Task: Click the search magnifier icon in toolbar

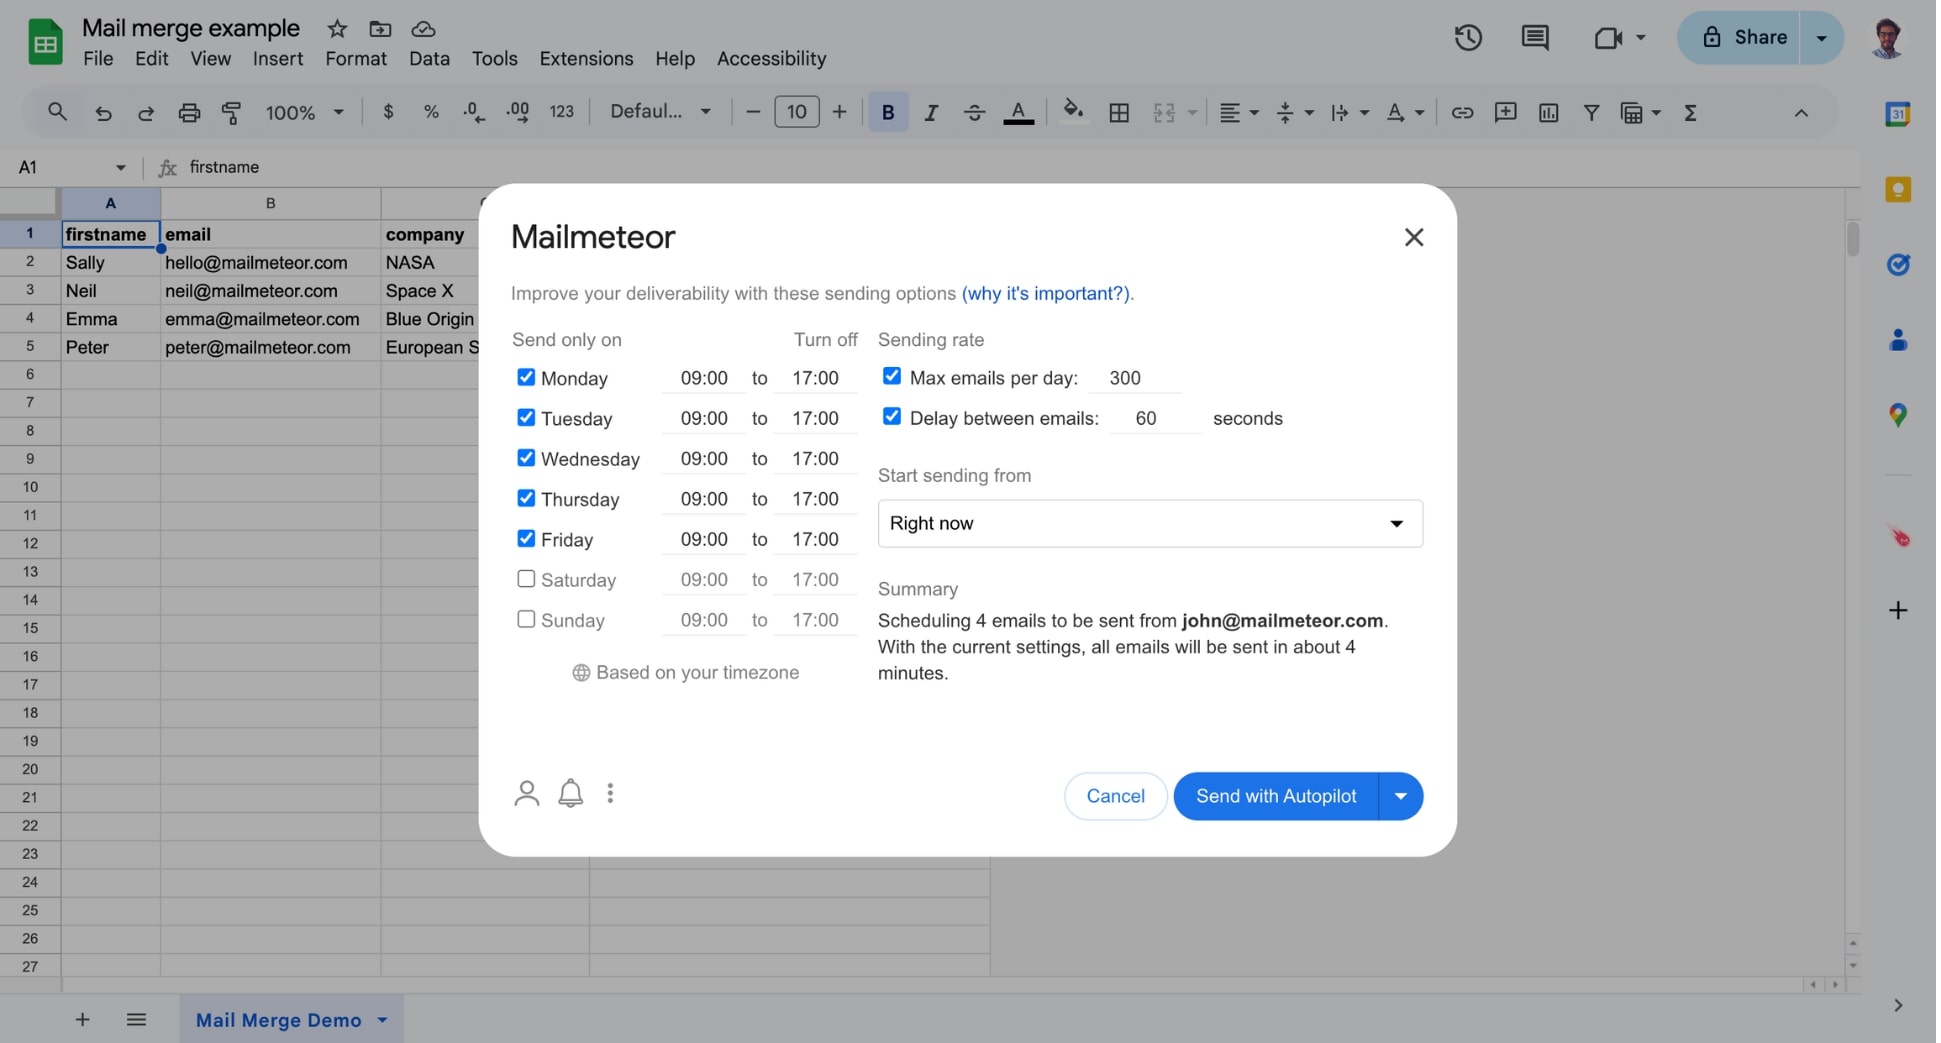Action: [57, 112]
